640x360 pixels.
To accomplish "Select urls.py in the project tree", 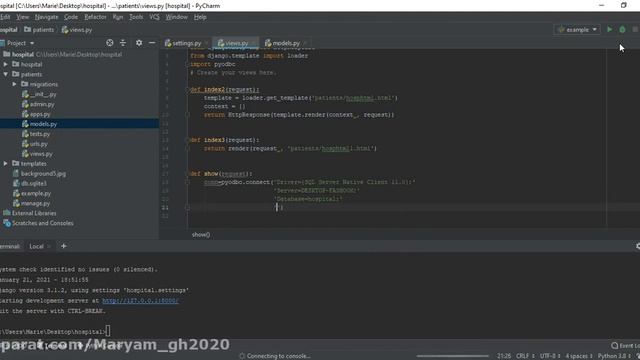I will click(x=35, y=144).
